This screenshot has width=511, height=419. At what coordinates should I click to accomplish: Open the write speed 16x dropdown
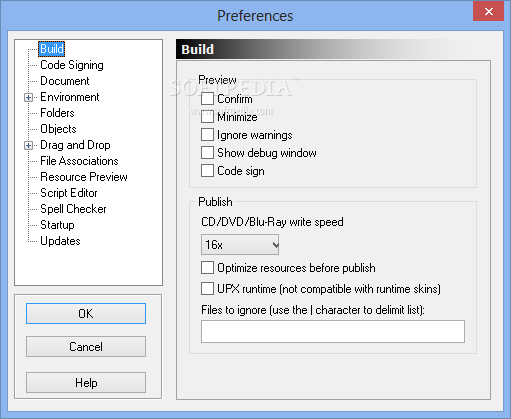240,245
